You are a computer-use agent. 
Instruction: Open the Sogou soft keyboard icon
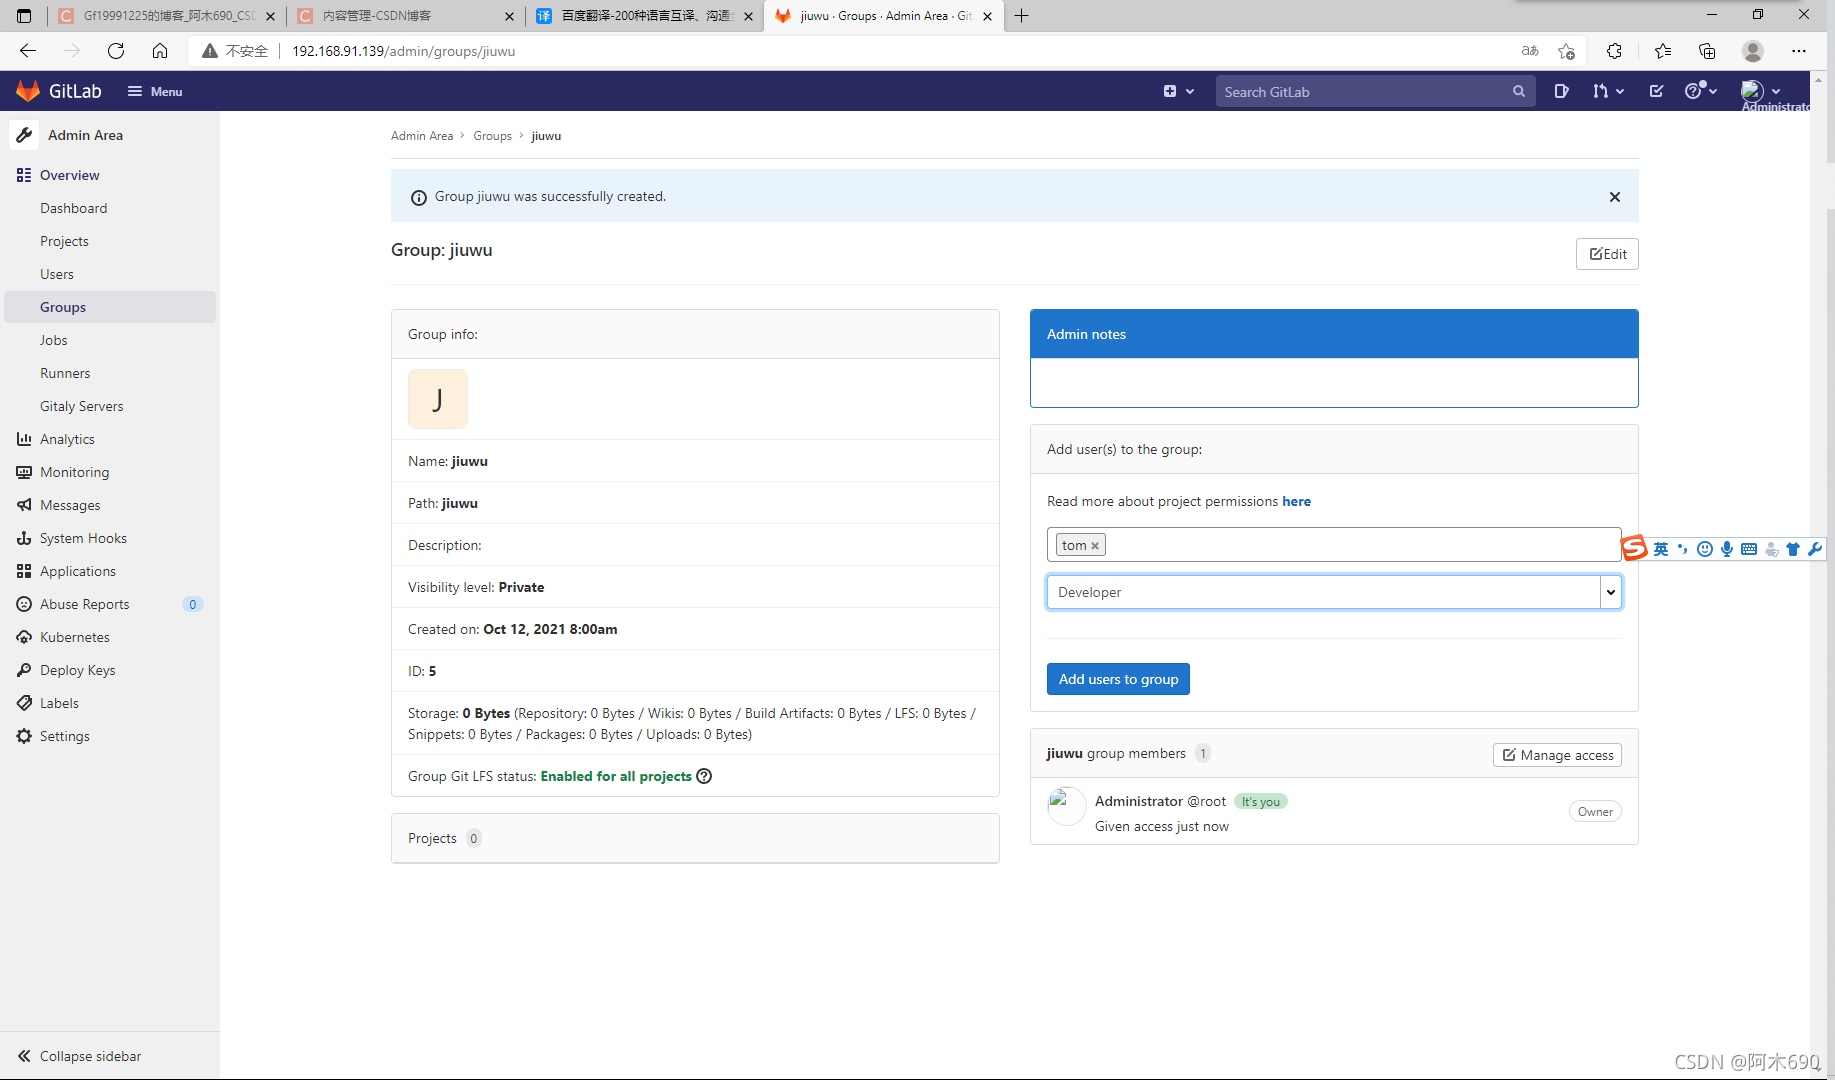(x=1749, y=549)
